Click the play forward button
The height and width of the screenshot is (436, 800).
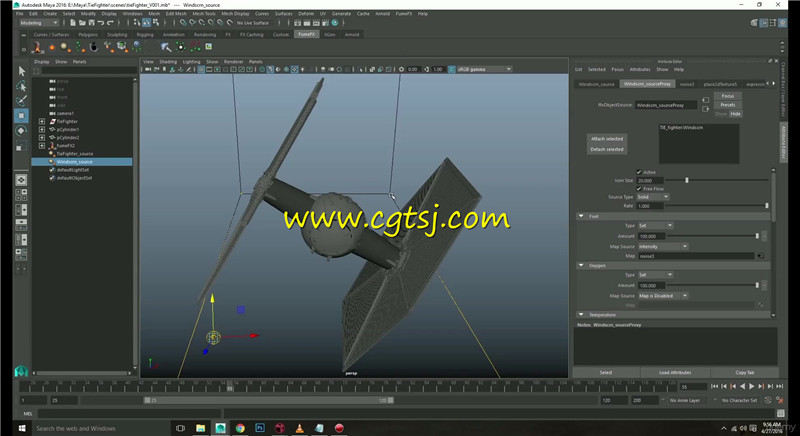click(x=752, y=387)
